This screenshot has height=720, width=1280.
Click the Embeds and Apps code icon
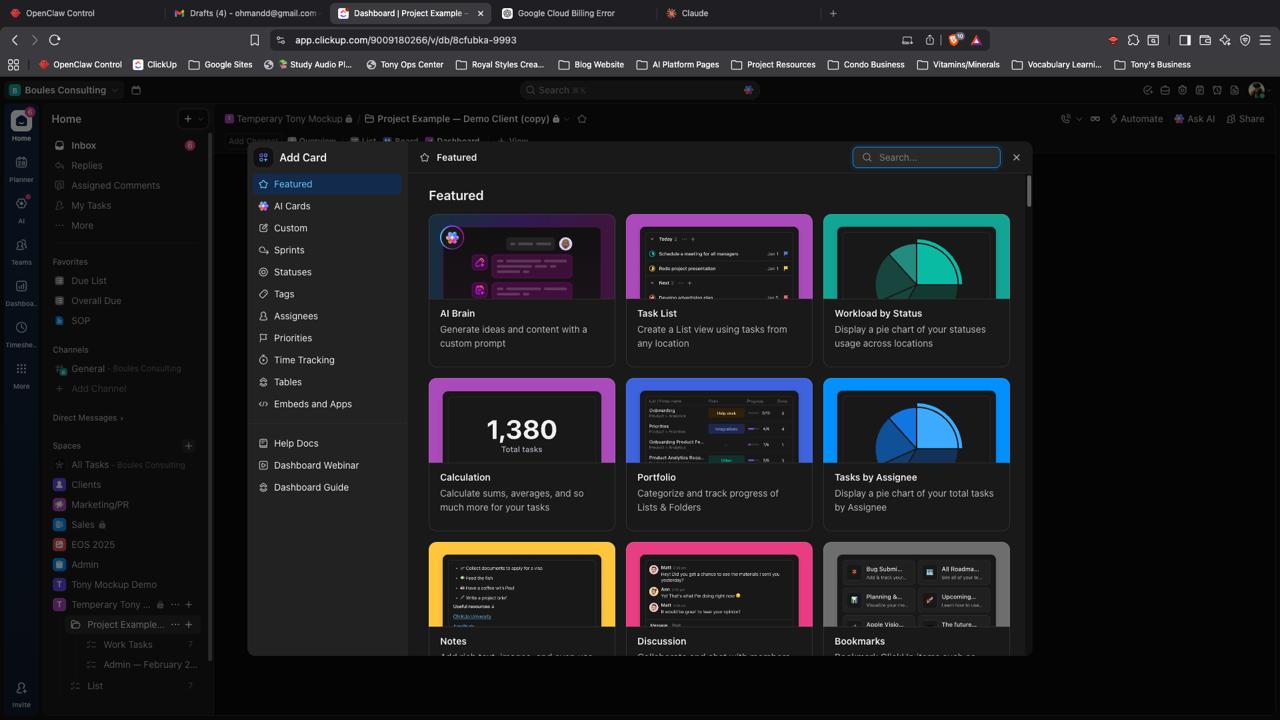(x=263, y=404)
